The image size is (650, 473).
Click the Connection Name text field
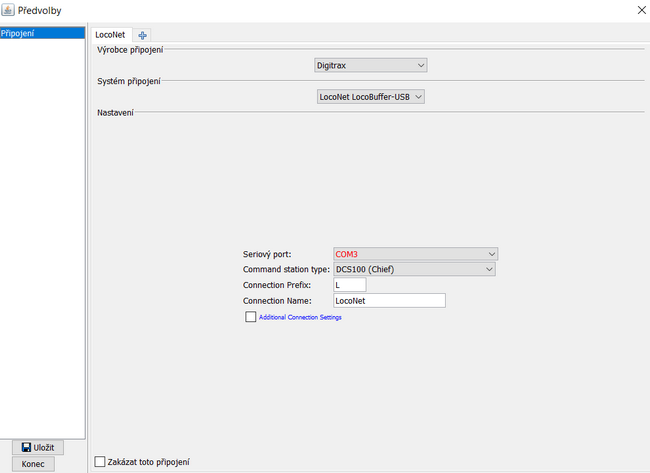point(388,300)
